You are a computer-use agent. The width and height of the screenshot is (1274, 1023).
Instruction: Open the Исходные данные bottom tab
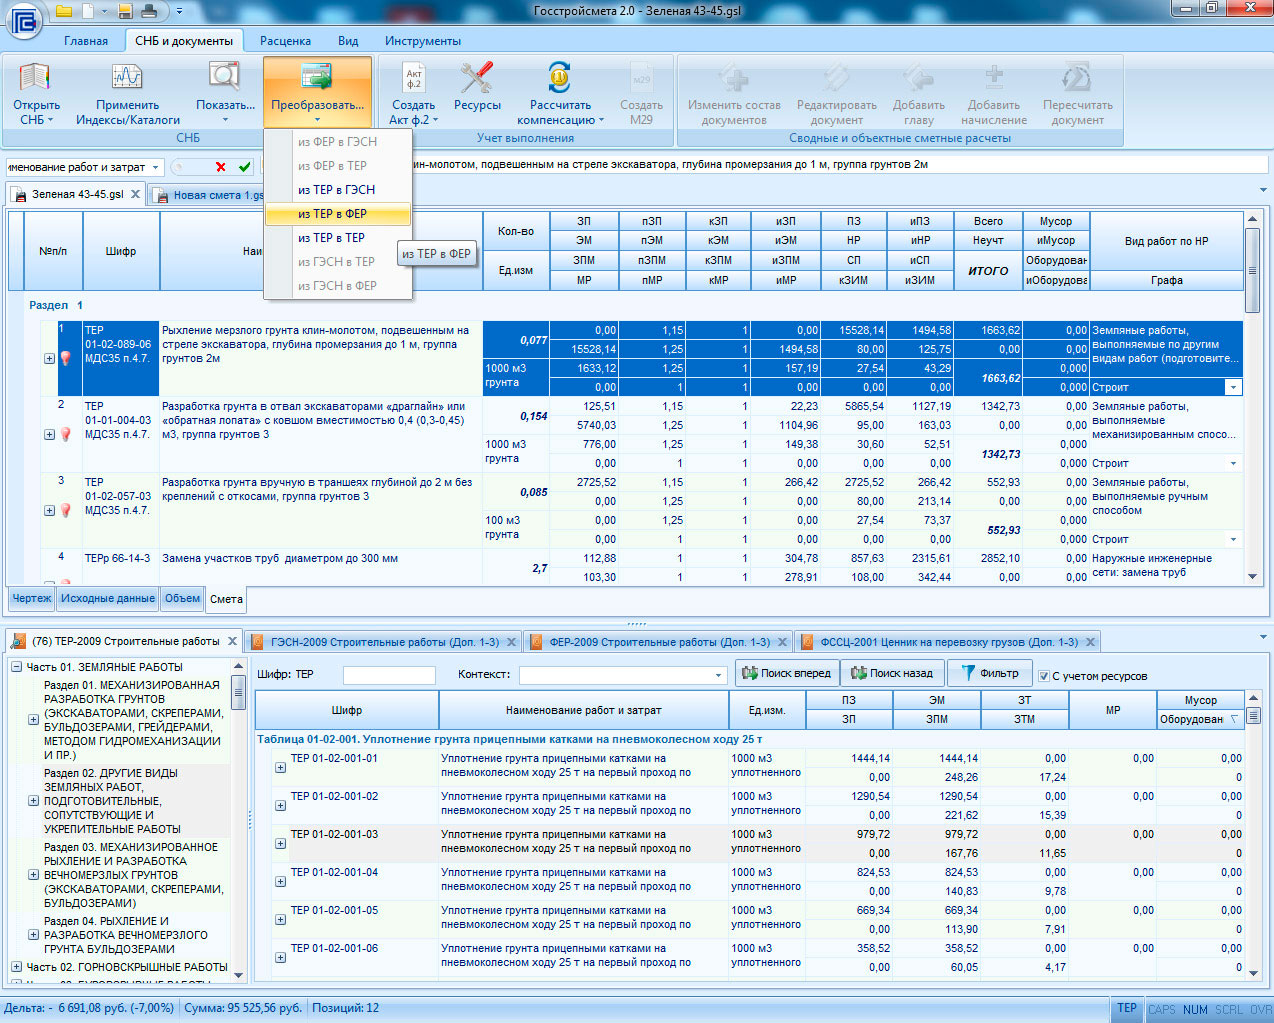coord(108,599)
